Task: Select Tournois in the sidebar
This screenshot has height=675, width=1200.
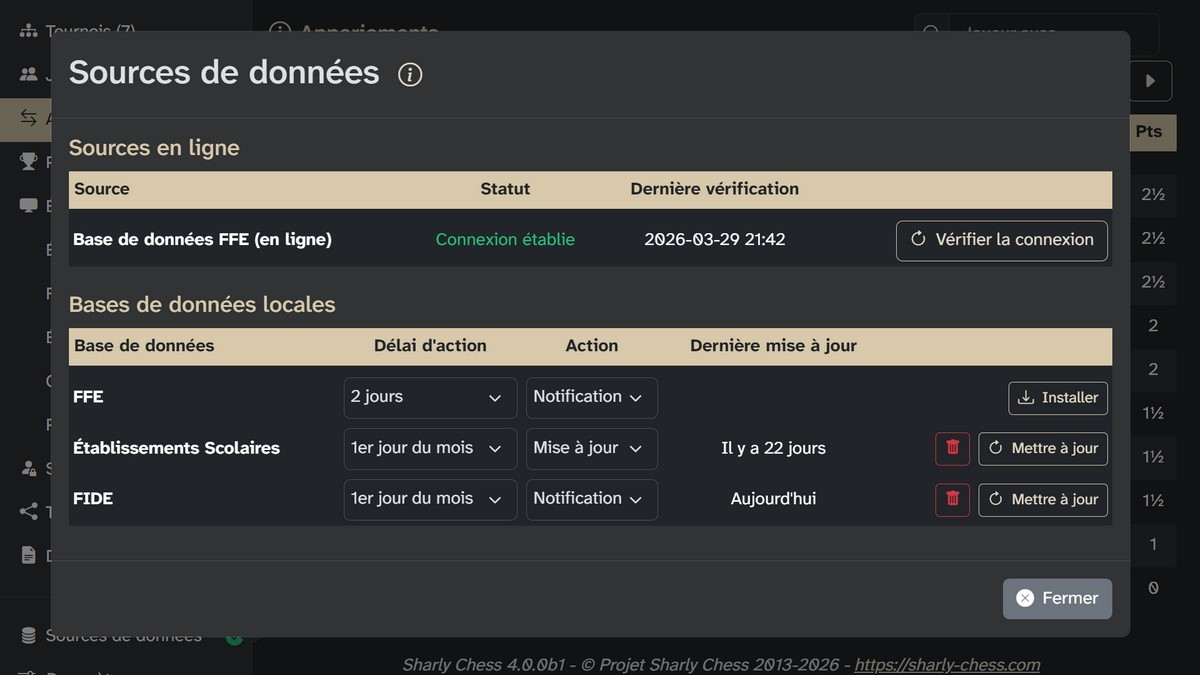Action: coord(90,31)
